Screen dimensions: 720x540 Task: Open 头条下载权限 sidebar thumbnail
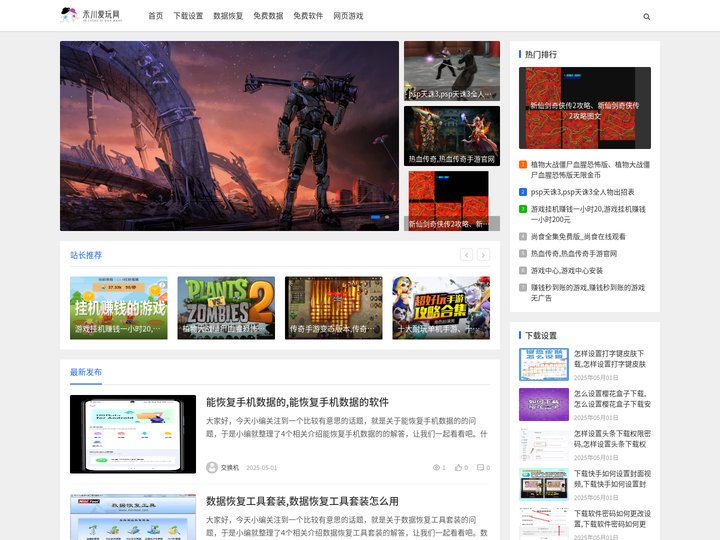click(x=544, y=444)
